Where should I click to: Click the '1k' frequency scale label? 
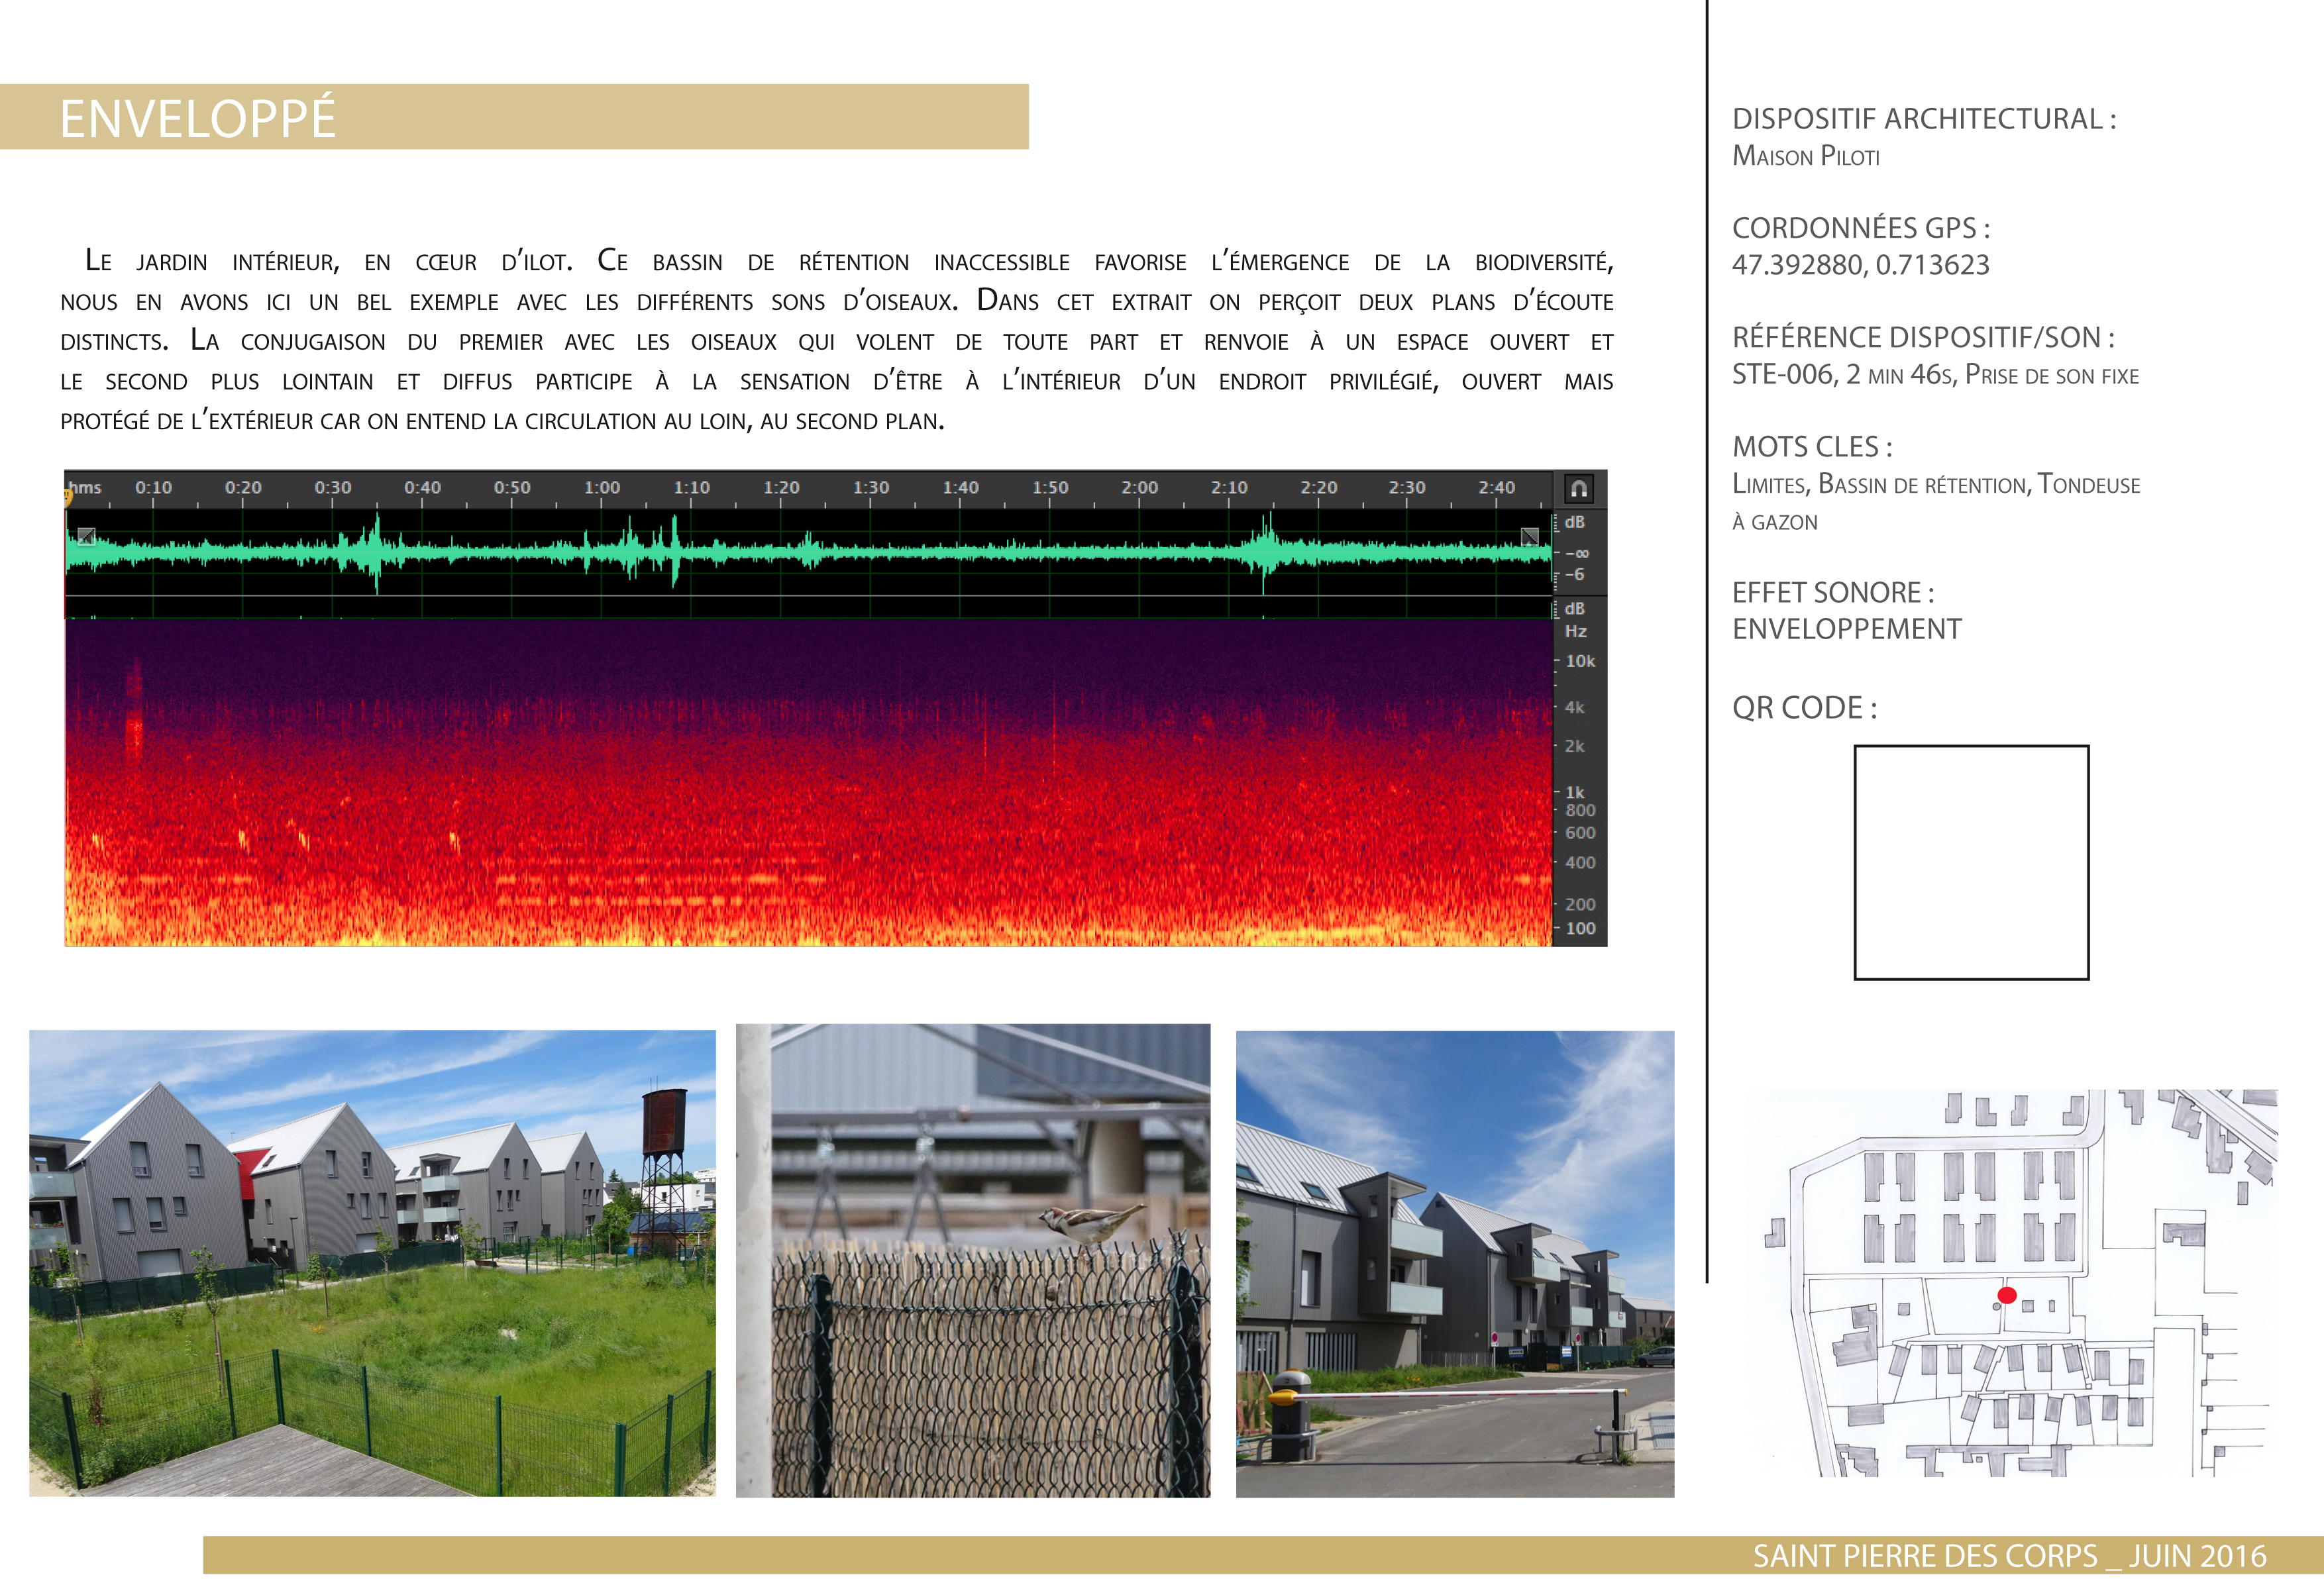point(1574,792)
